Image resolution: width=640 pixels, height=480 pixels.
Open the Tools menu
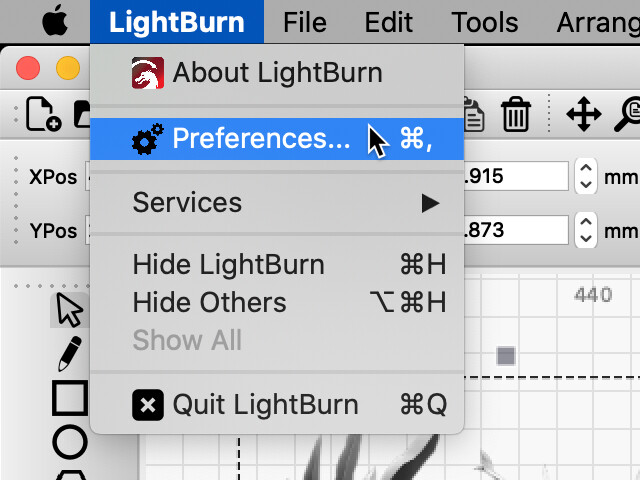click(x=484, y=22)
